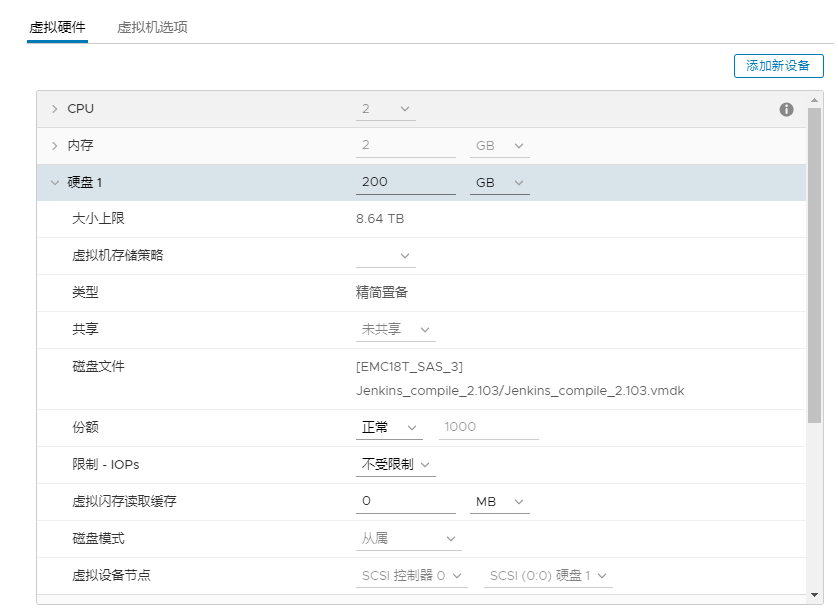Click the scrollbar down arrow
Image resolution: width=838 pixels, height=614 pixels.
coord(814,595)
